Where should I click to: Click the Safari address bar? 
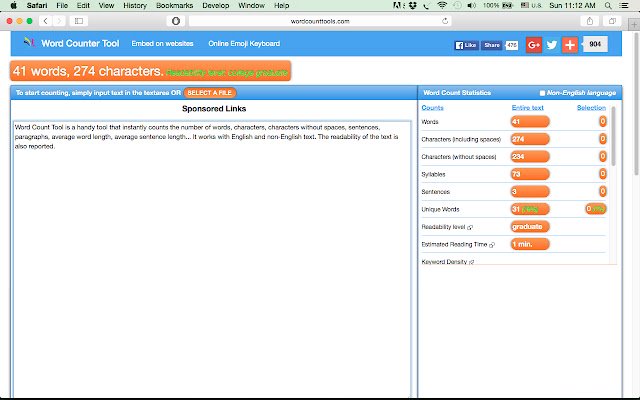(320, 21)
